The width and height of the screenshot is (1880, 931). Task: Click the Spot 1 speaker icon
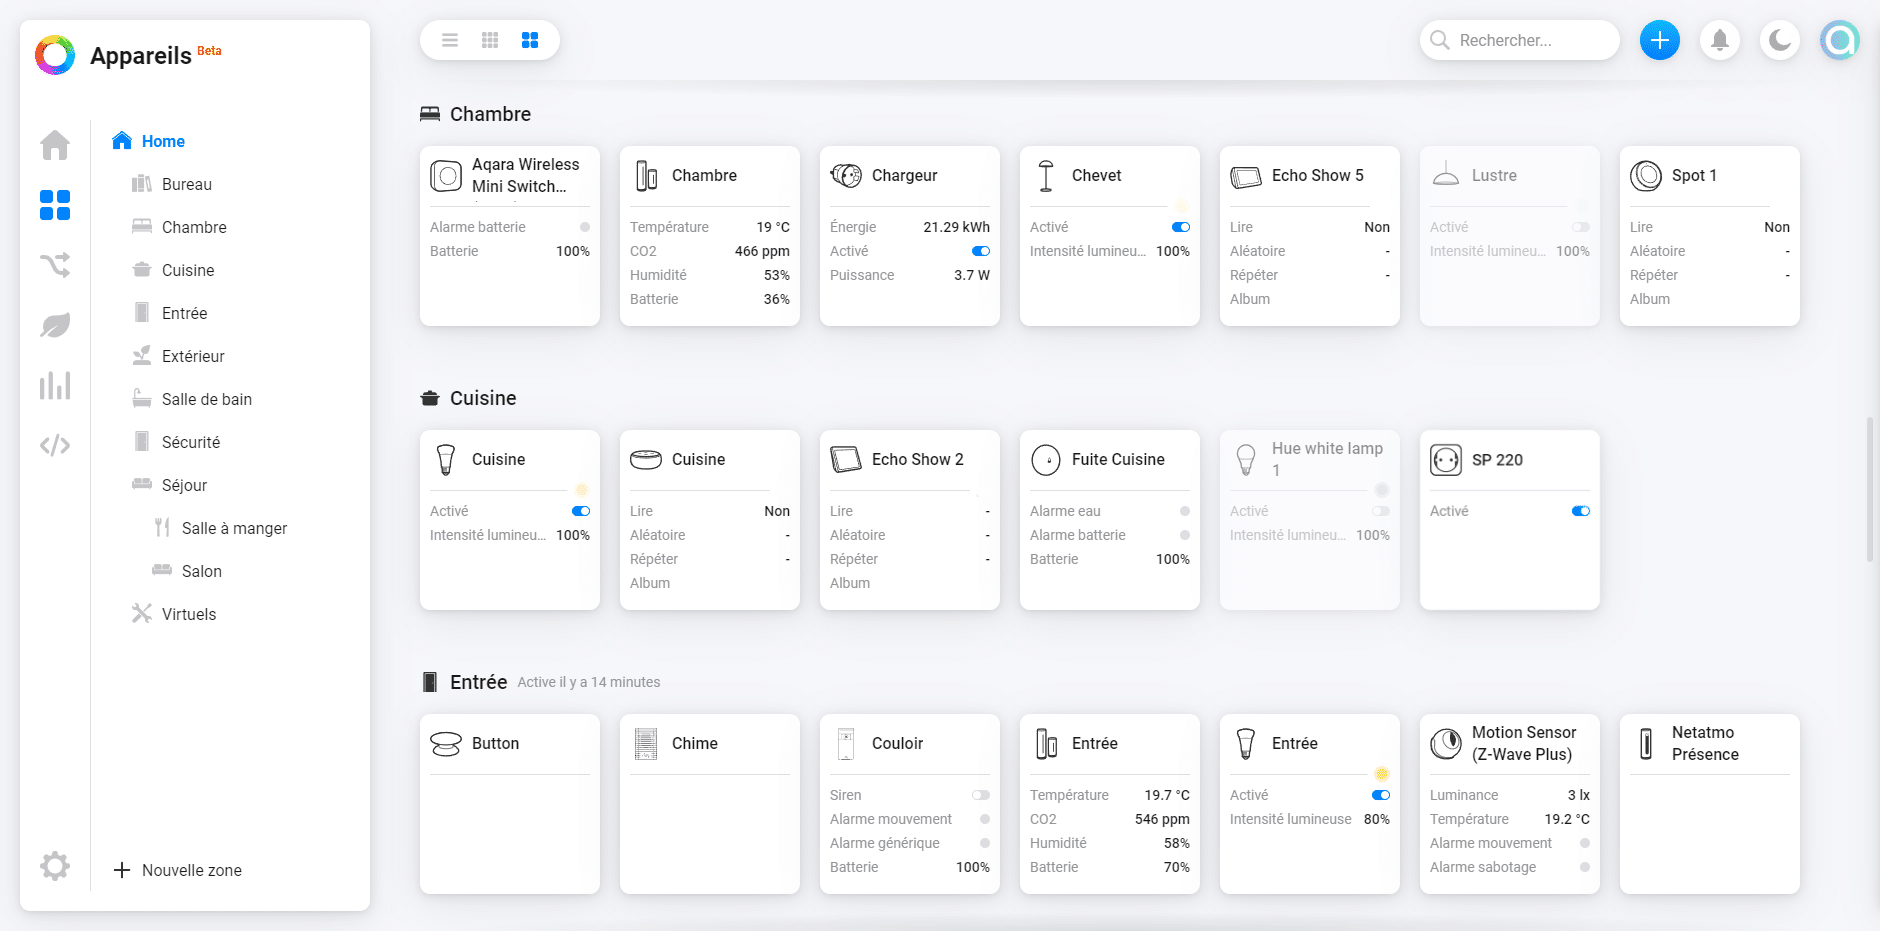pos(1646,176)
